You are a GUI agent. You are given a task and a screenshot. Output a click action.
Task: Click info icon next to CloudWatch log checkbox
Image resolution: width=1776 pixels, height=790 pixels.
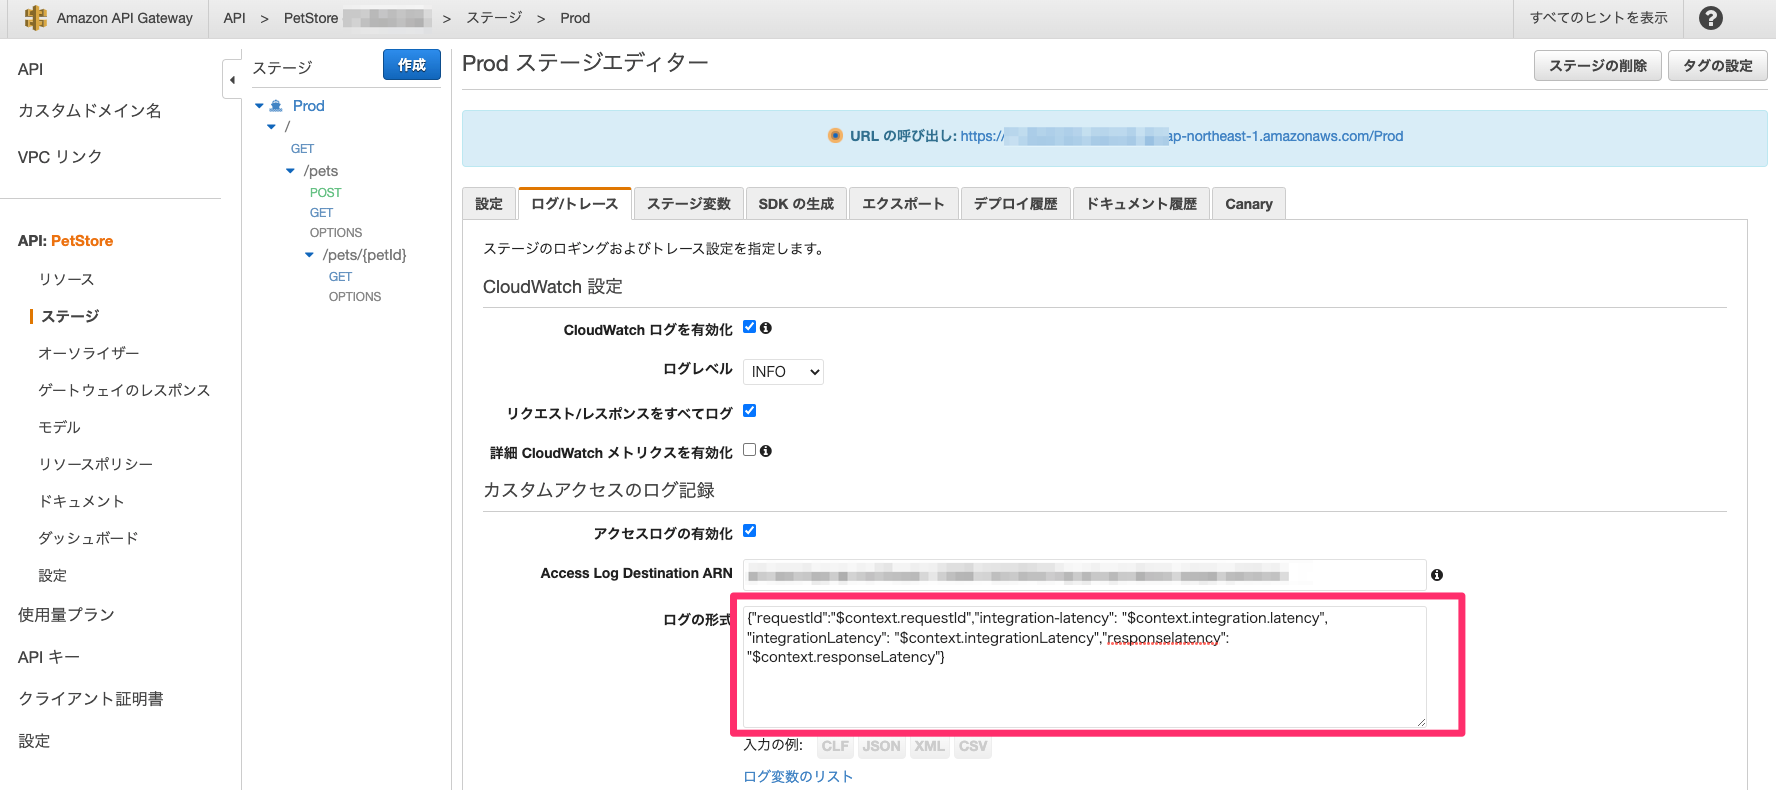coord(766,328)
